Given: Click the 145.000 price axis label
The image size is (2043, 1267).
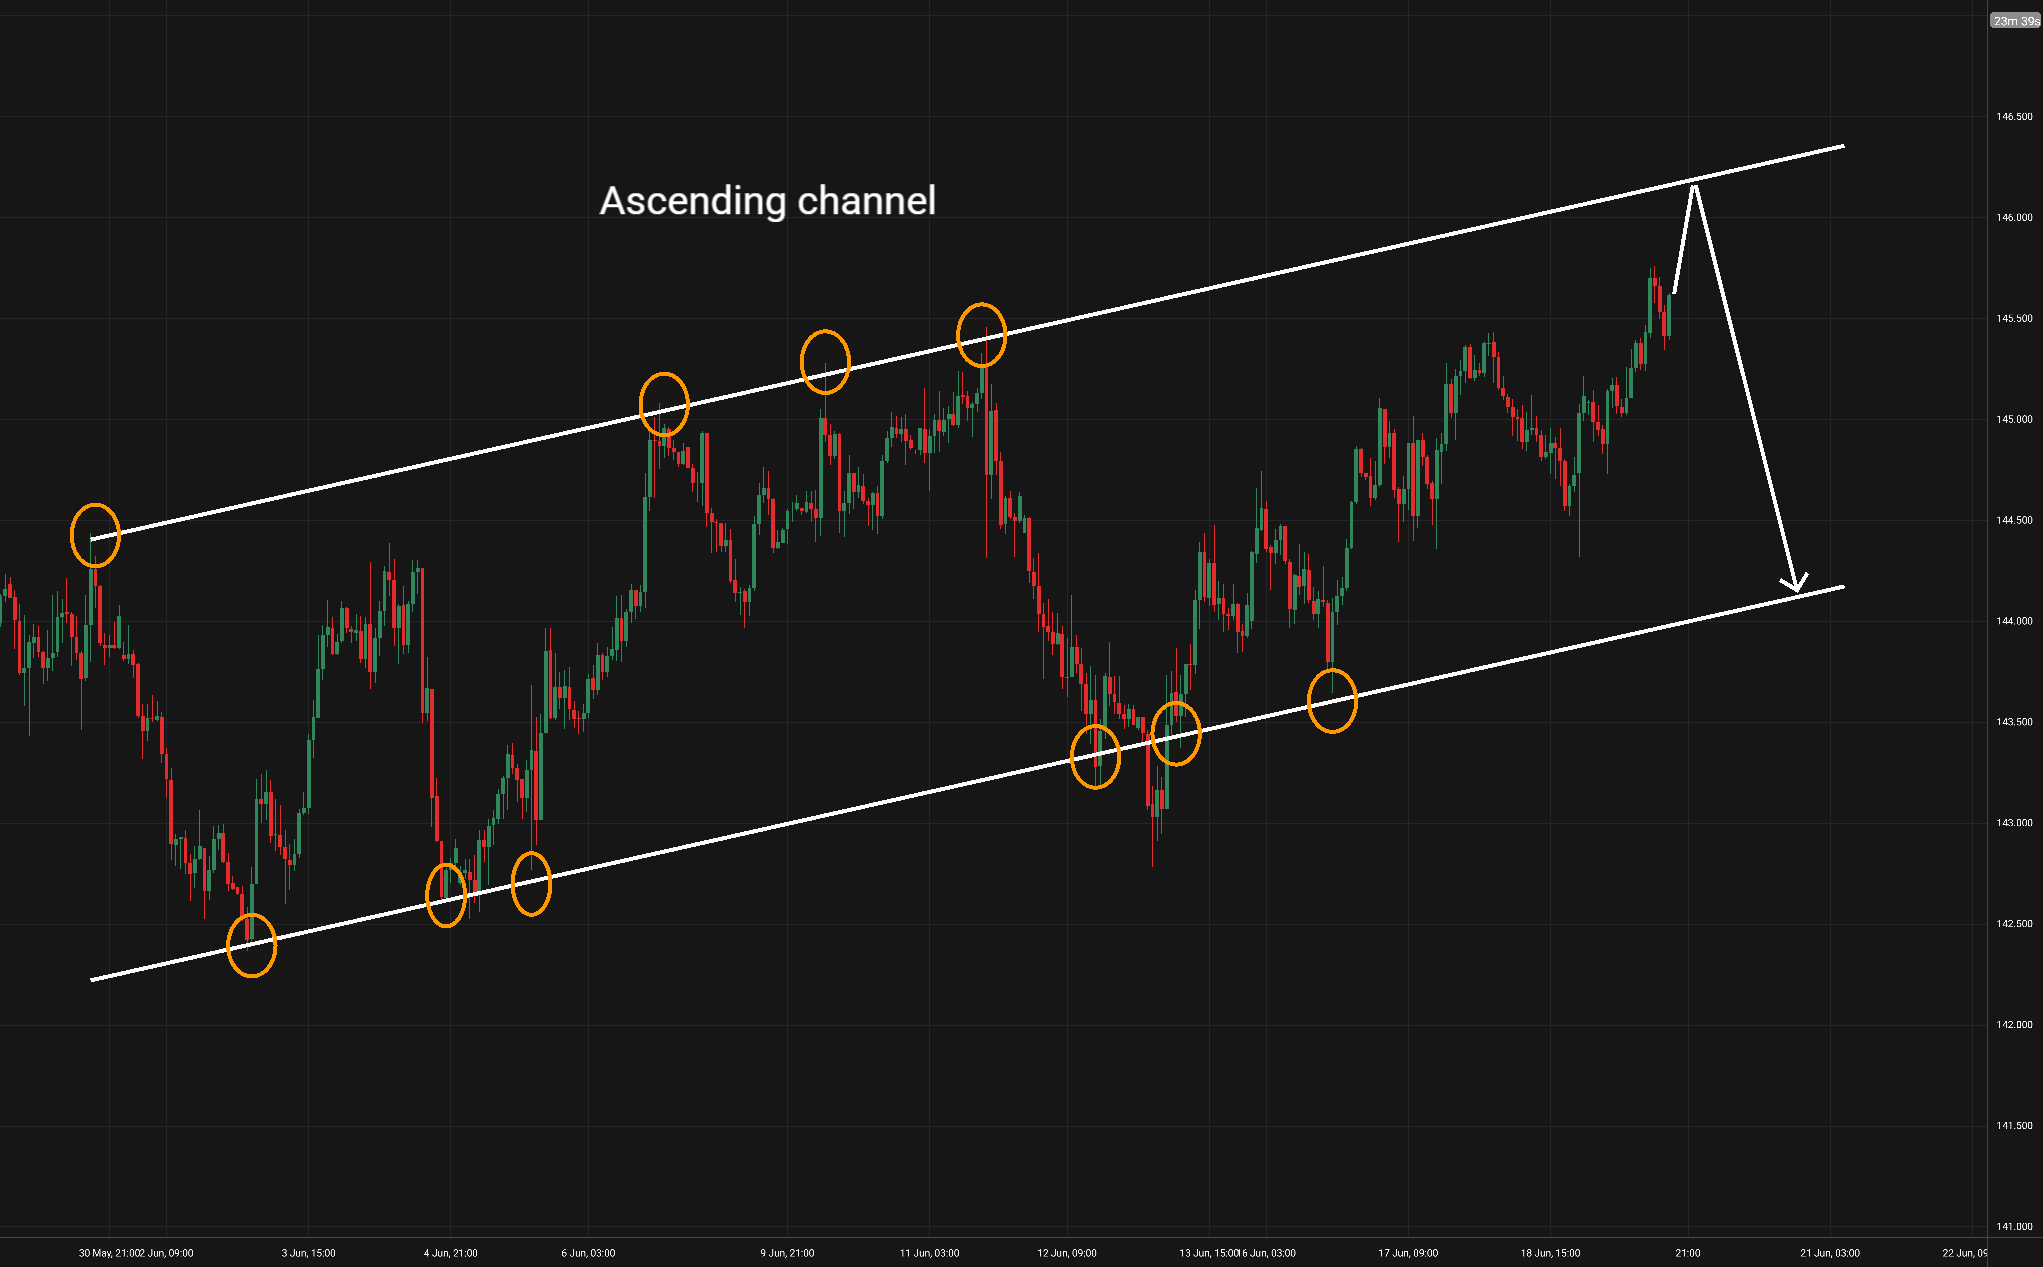Looking at the screenshot, I should [x=2014, y=420].
